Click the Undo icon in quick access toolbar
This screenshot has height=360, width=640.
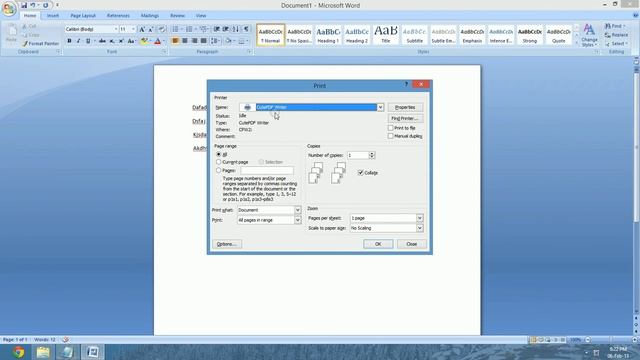pos(33,5)
